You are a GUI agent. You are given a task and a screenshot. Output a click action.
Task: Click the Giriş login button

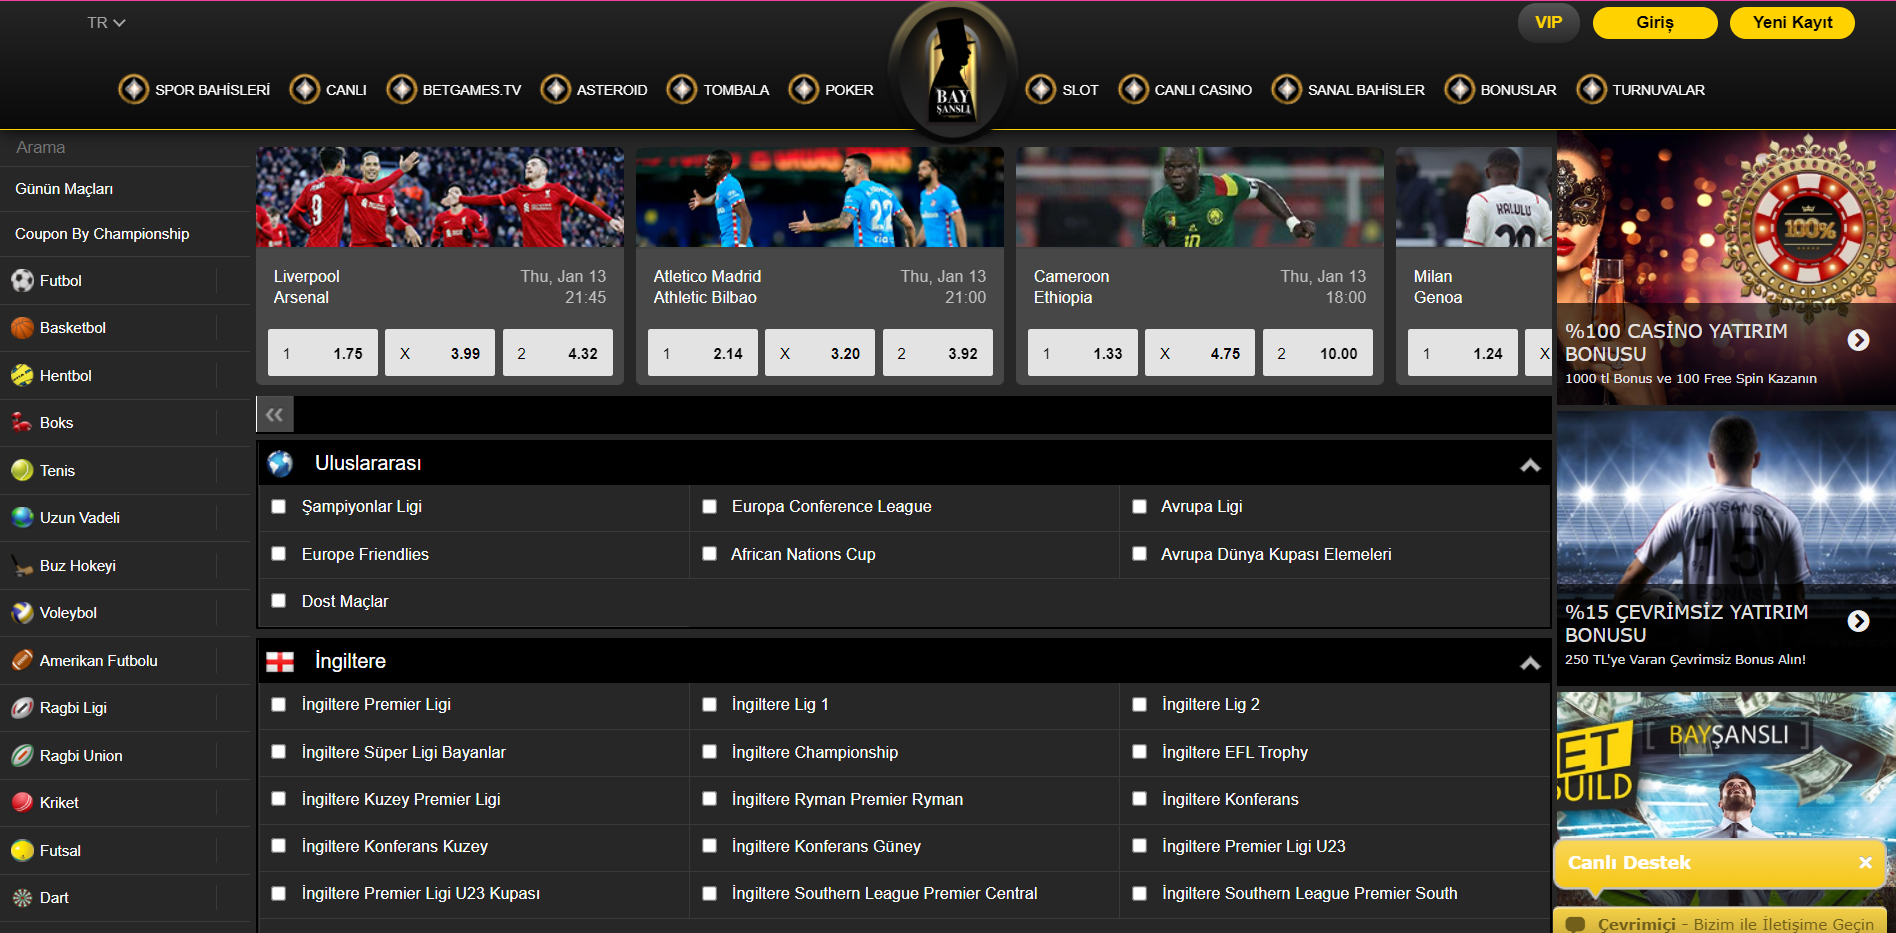click(x=1655, y=22)
